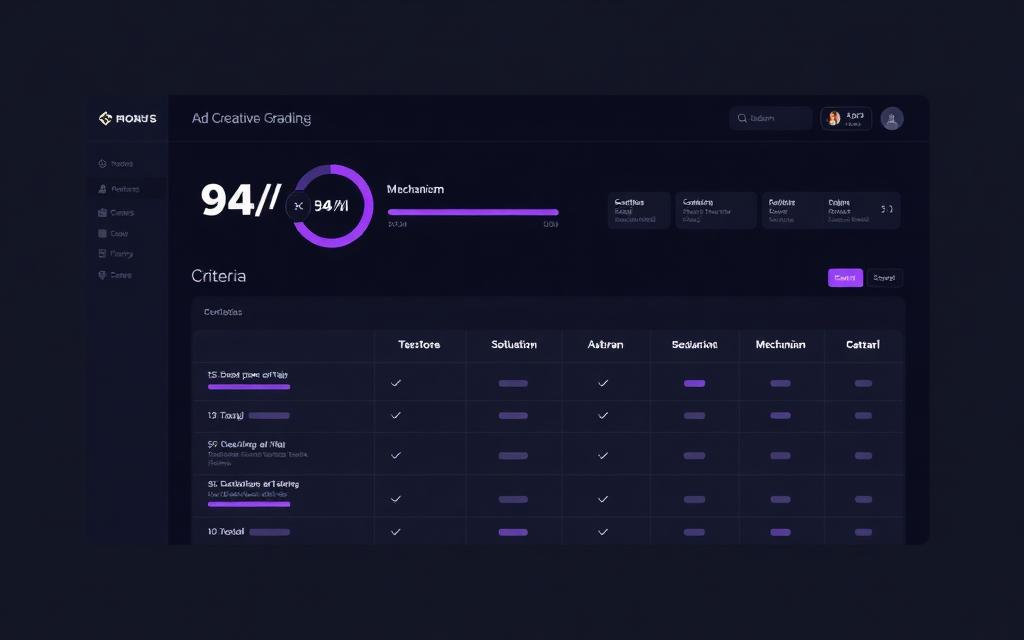Toggle the checkmark left of Solution in row 10
Viewport: 1024px width, 640px height.
click(x=396, y=532)
